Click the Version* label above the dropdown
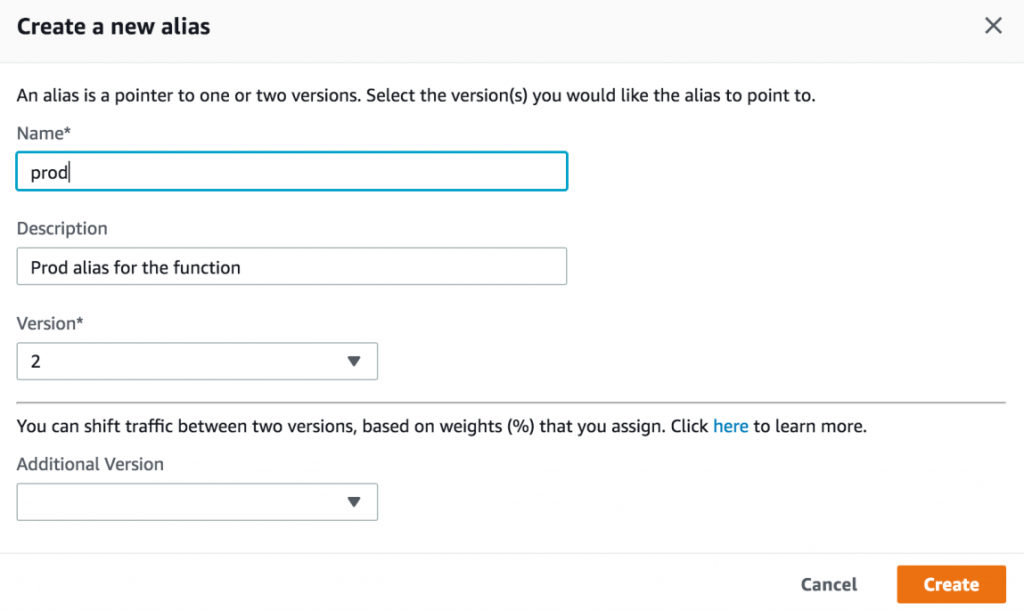The height and width of the screenshot is (611, 1024). (x=51, y=323)
